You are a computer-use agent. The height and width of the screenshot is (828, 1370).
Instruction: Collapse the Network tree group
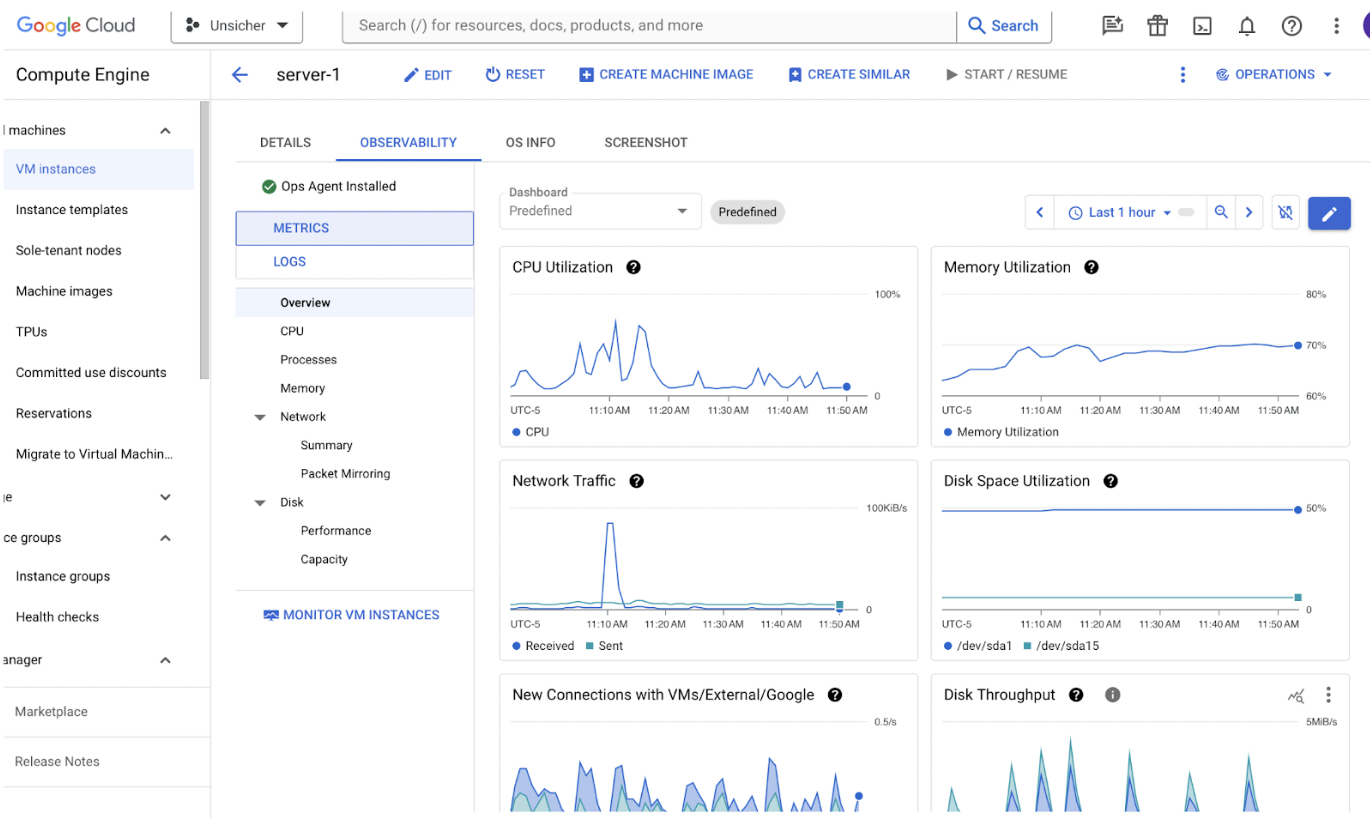click(260, 417)
